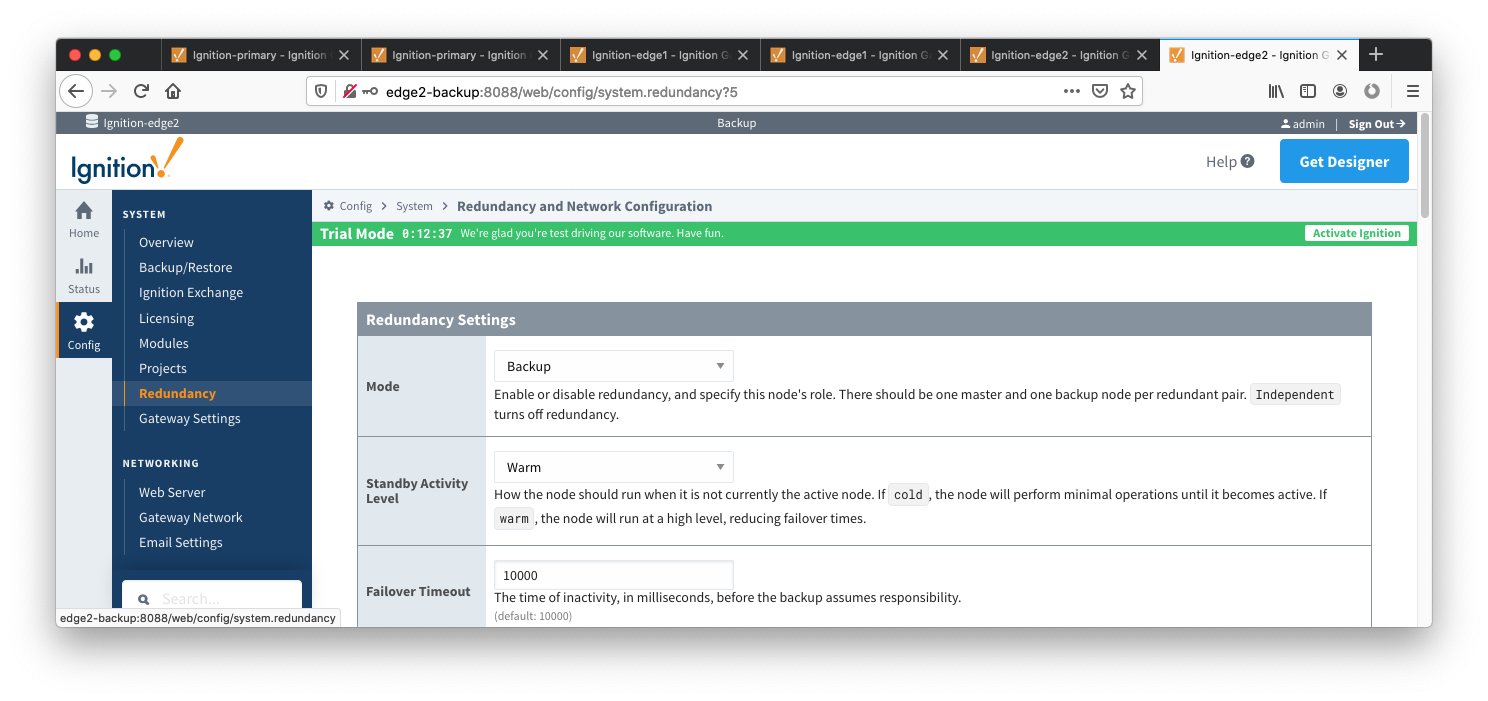
Task: Open the Firefox library icon
Action: point(1277,91)
